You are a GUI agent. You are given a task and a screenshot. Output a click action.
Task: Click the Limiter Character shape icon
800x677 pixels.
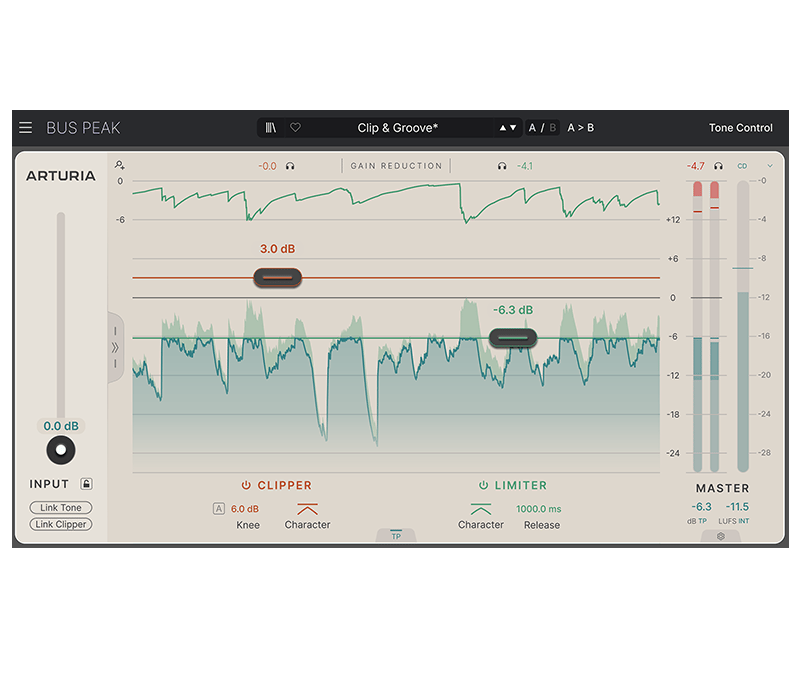481,509
